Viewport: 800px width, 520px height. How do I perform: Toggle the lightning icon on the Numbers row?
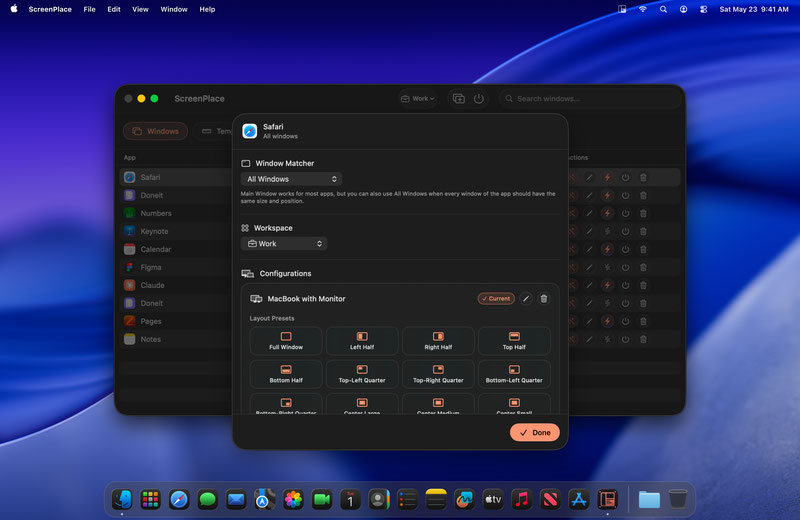[607, 213]
